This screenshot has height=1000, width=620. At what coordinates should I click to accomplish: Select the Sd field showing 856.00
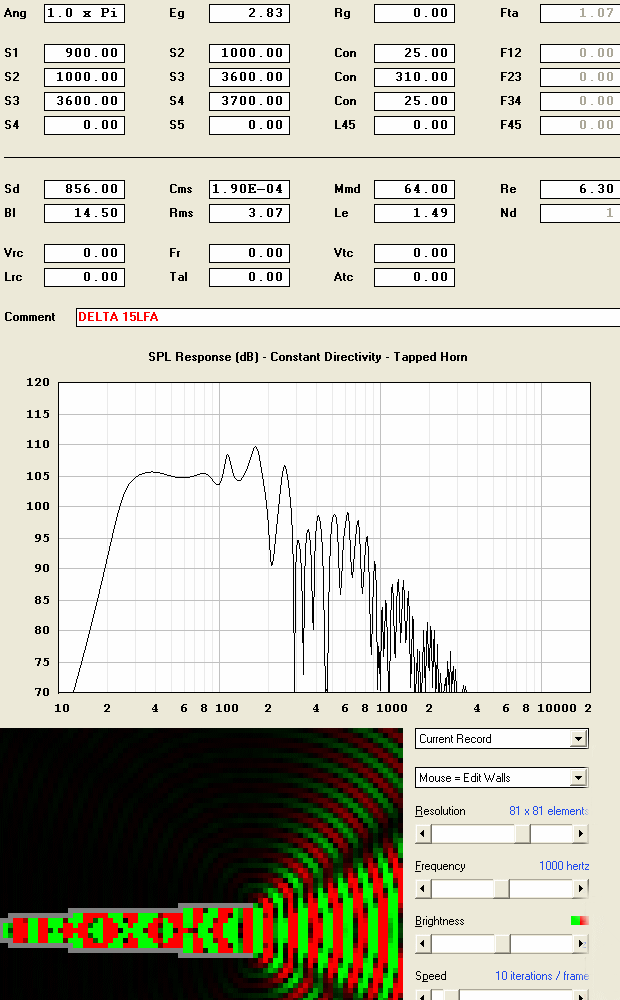84,189
